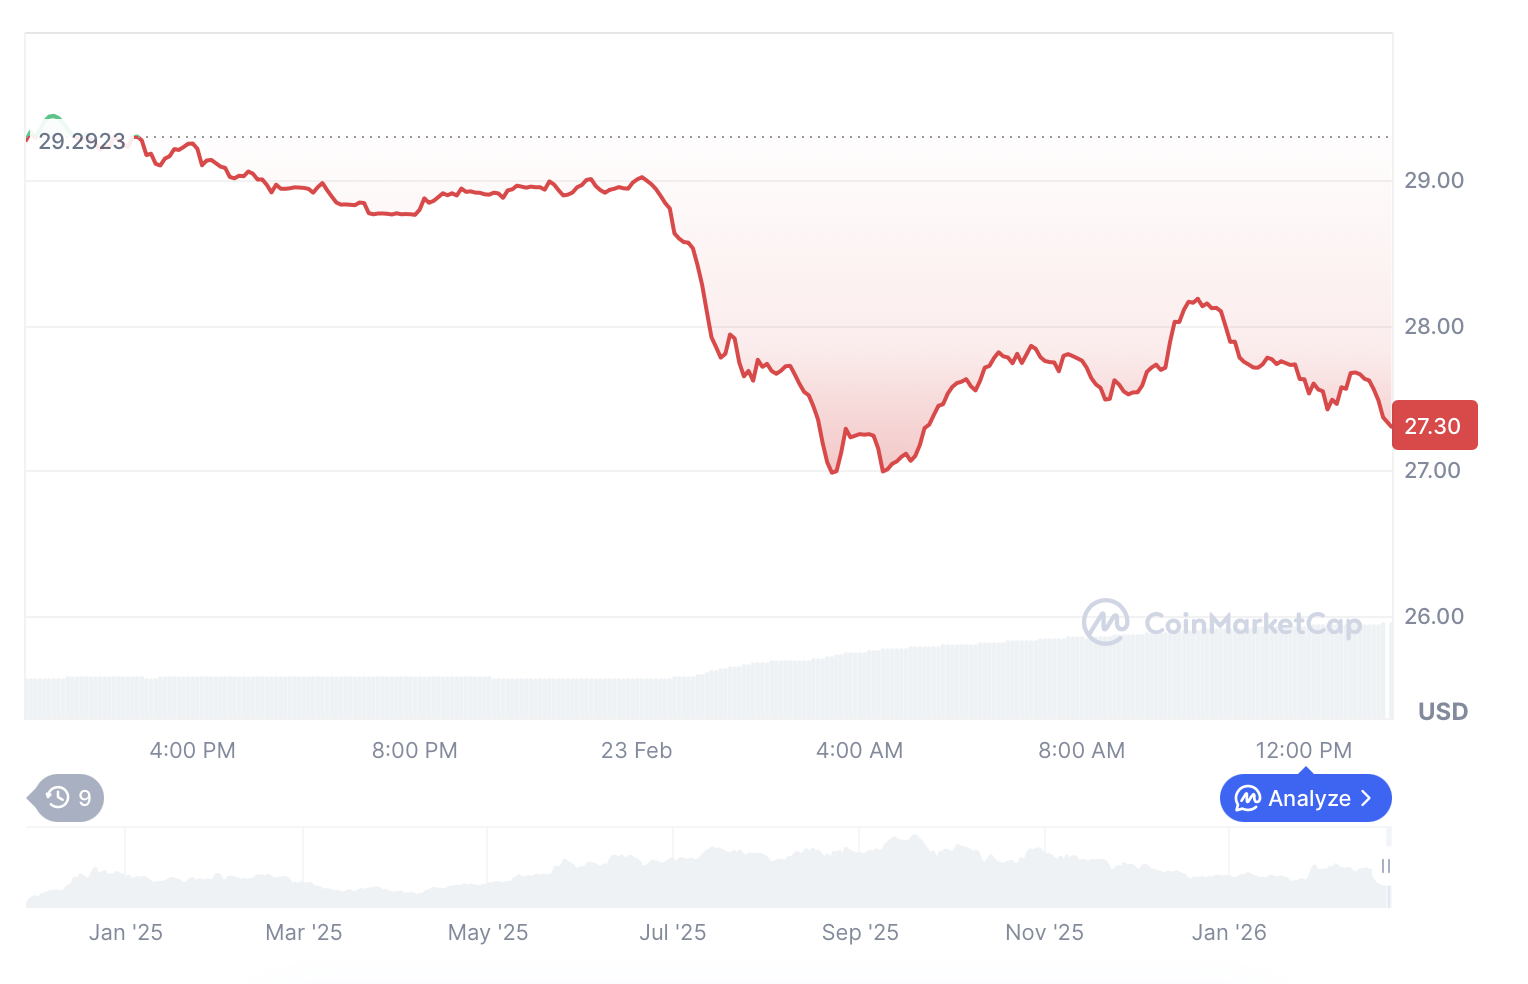Click the CoinMarketCap icon inside Analyze
Screen dimensions: 1528x984
(x=1248, y=798)
